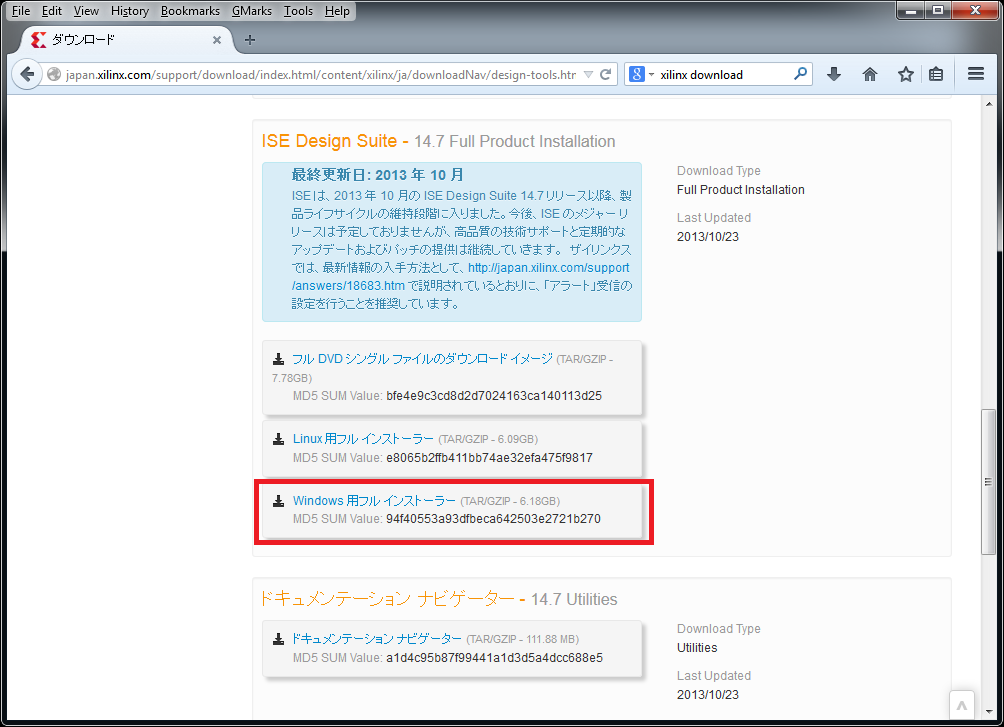Viewport: 1004px width, 727px height.
Task: Click the globe site identity icon
Action: click(x=54, y=74)
